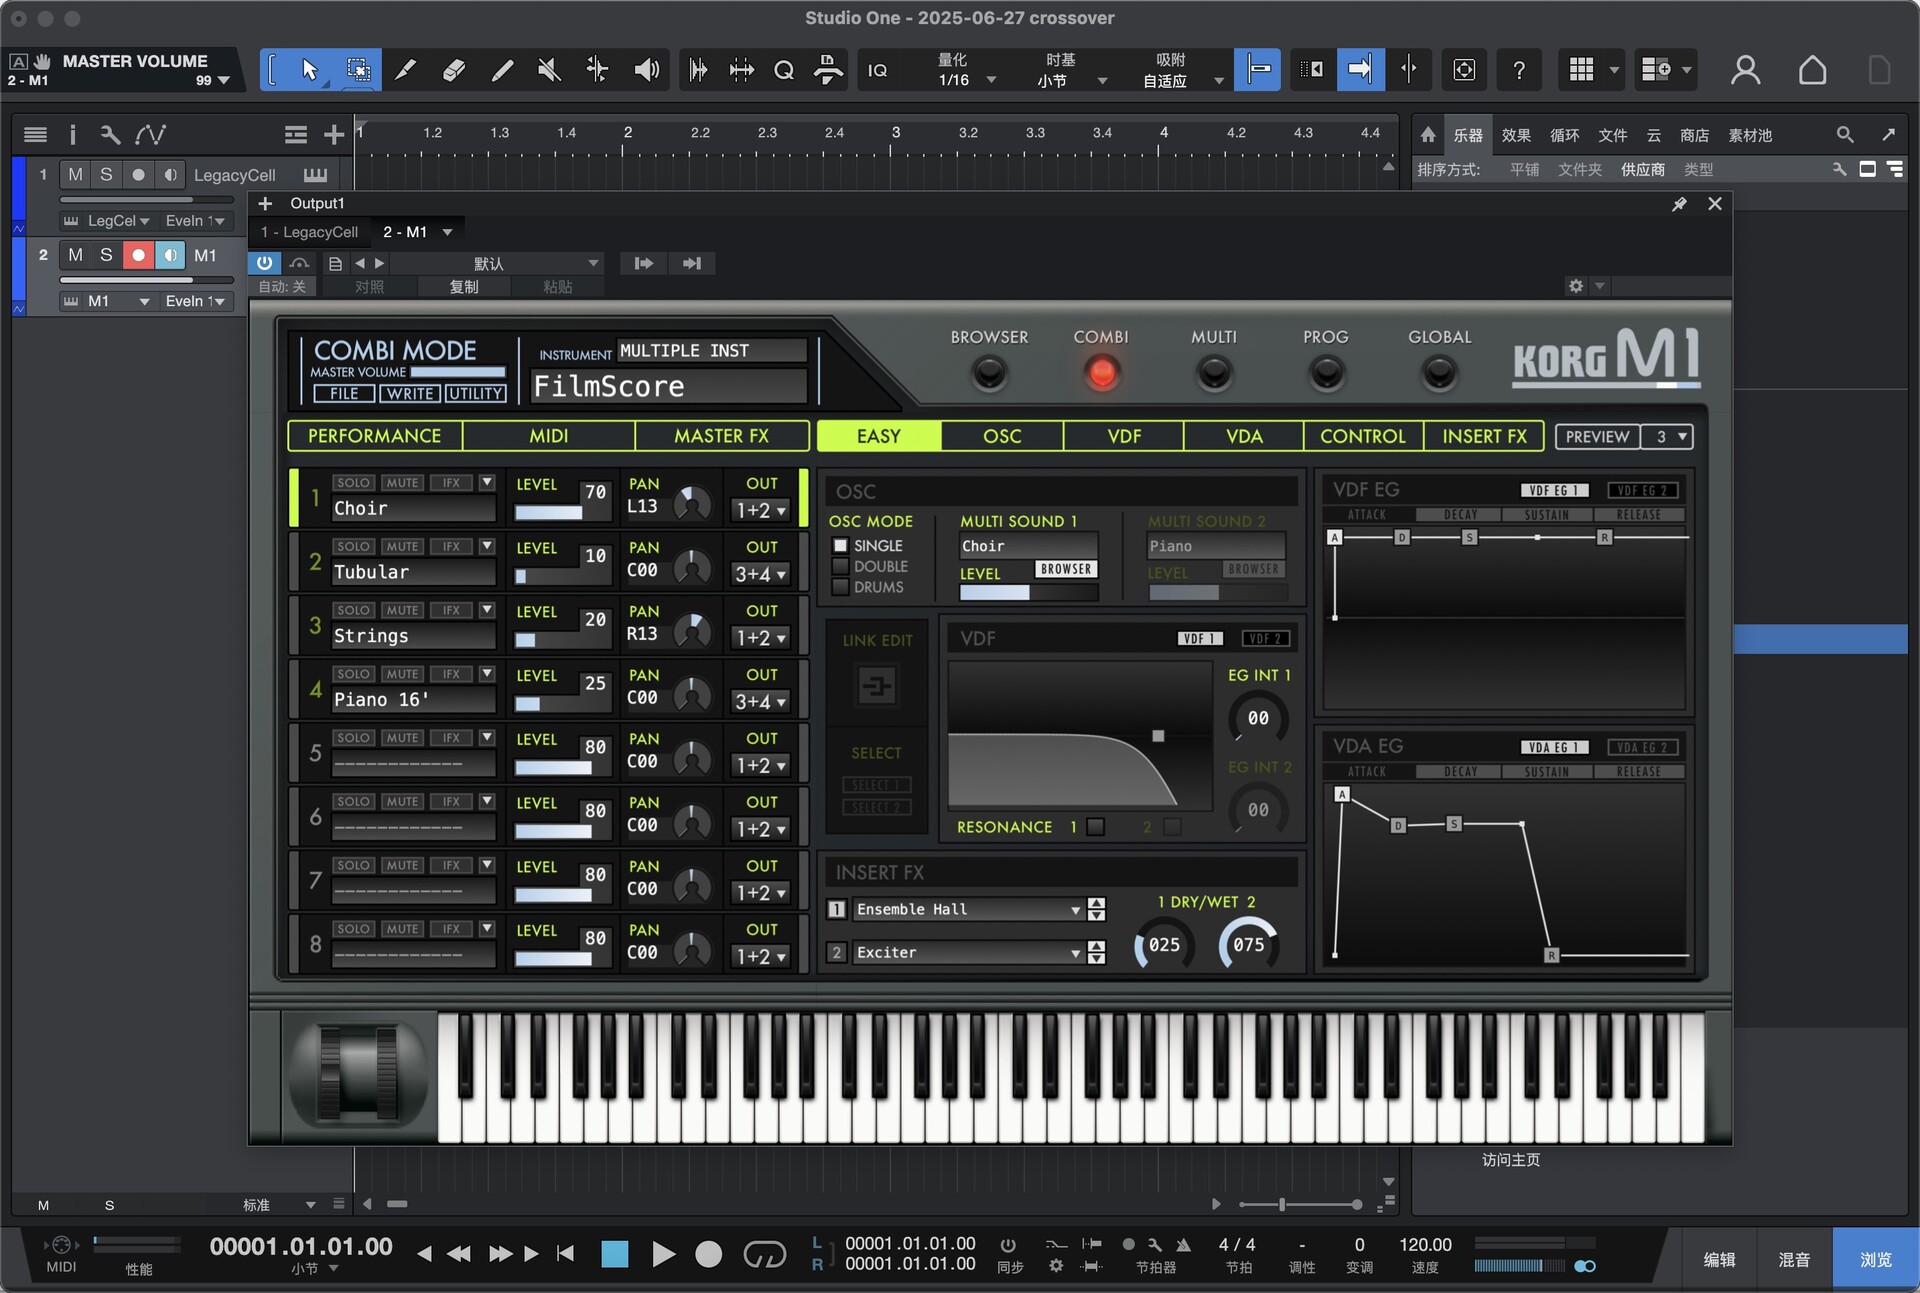Open the MIDI tab
Screen dimensions: 1920x1293
click(548, 436)
